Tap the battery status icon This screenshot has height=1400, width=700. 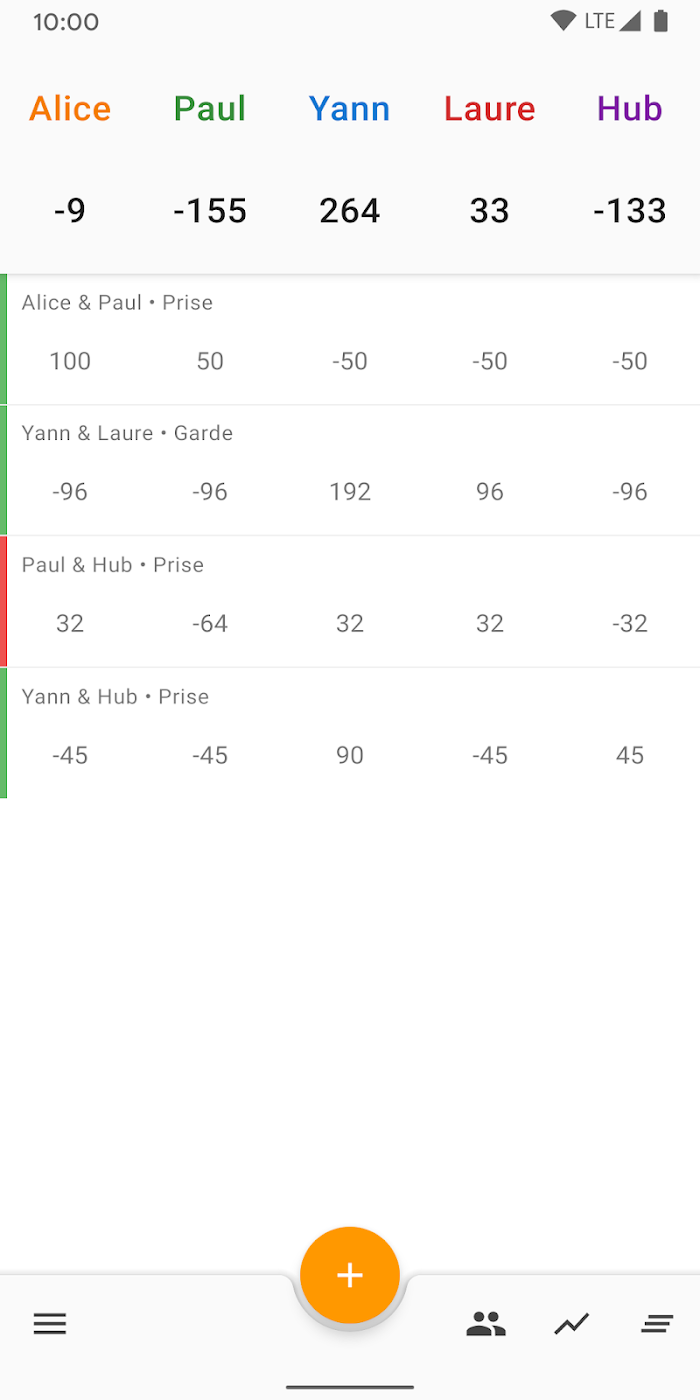pos(660,21)
